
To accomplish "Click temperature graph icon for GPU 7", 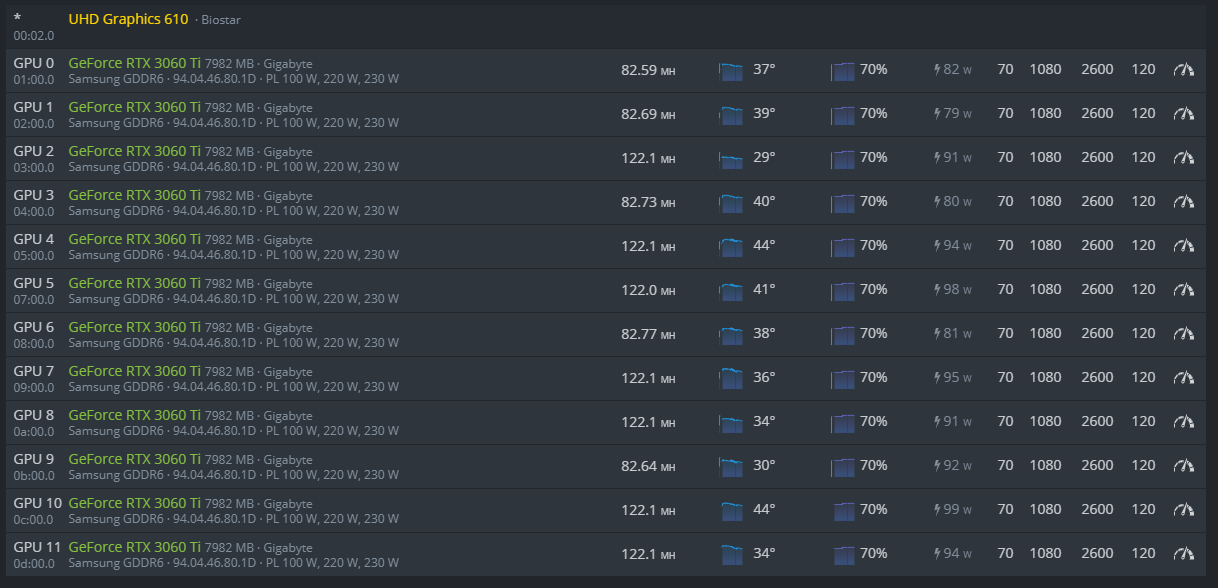I will point(732,378).
